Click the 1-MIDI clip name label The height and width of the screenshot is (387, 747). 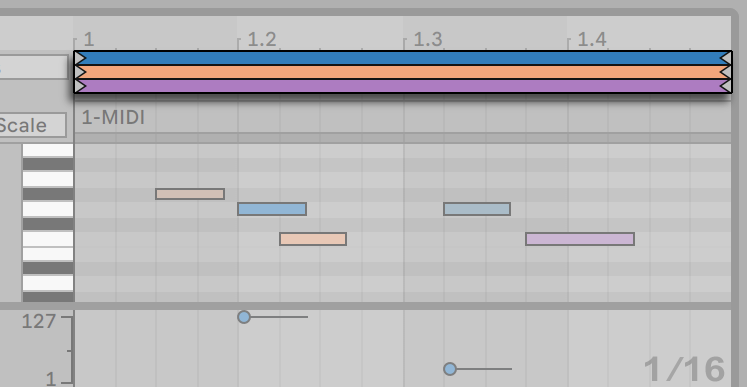pyautogui.click(x=113, y=117)
